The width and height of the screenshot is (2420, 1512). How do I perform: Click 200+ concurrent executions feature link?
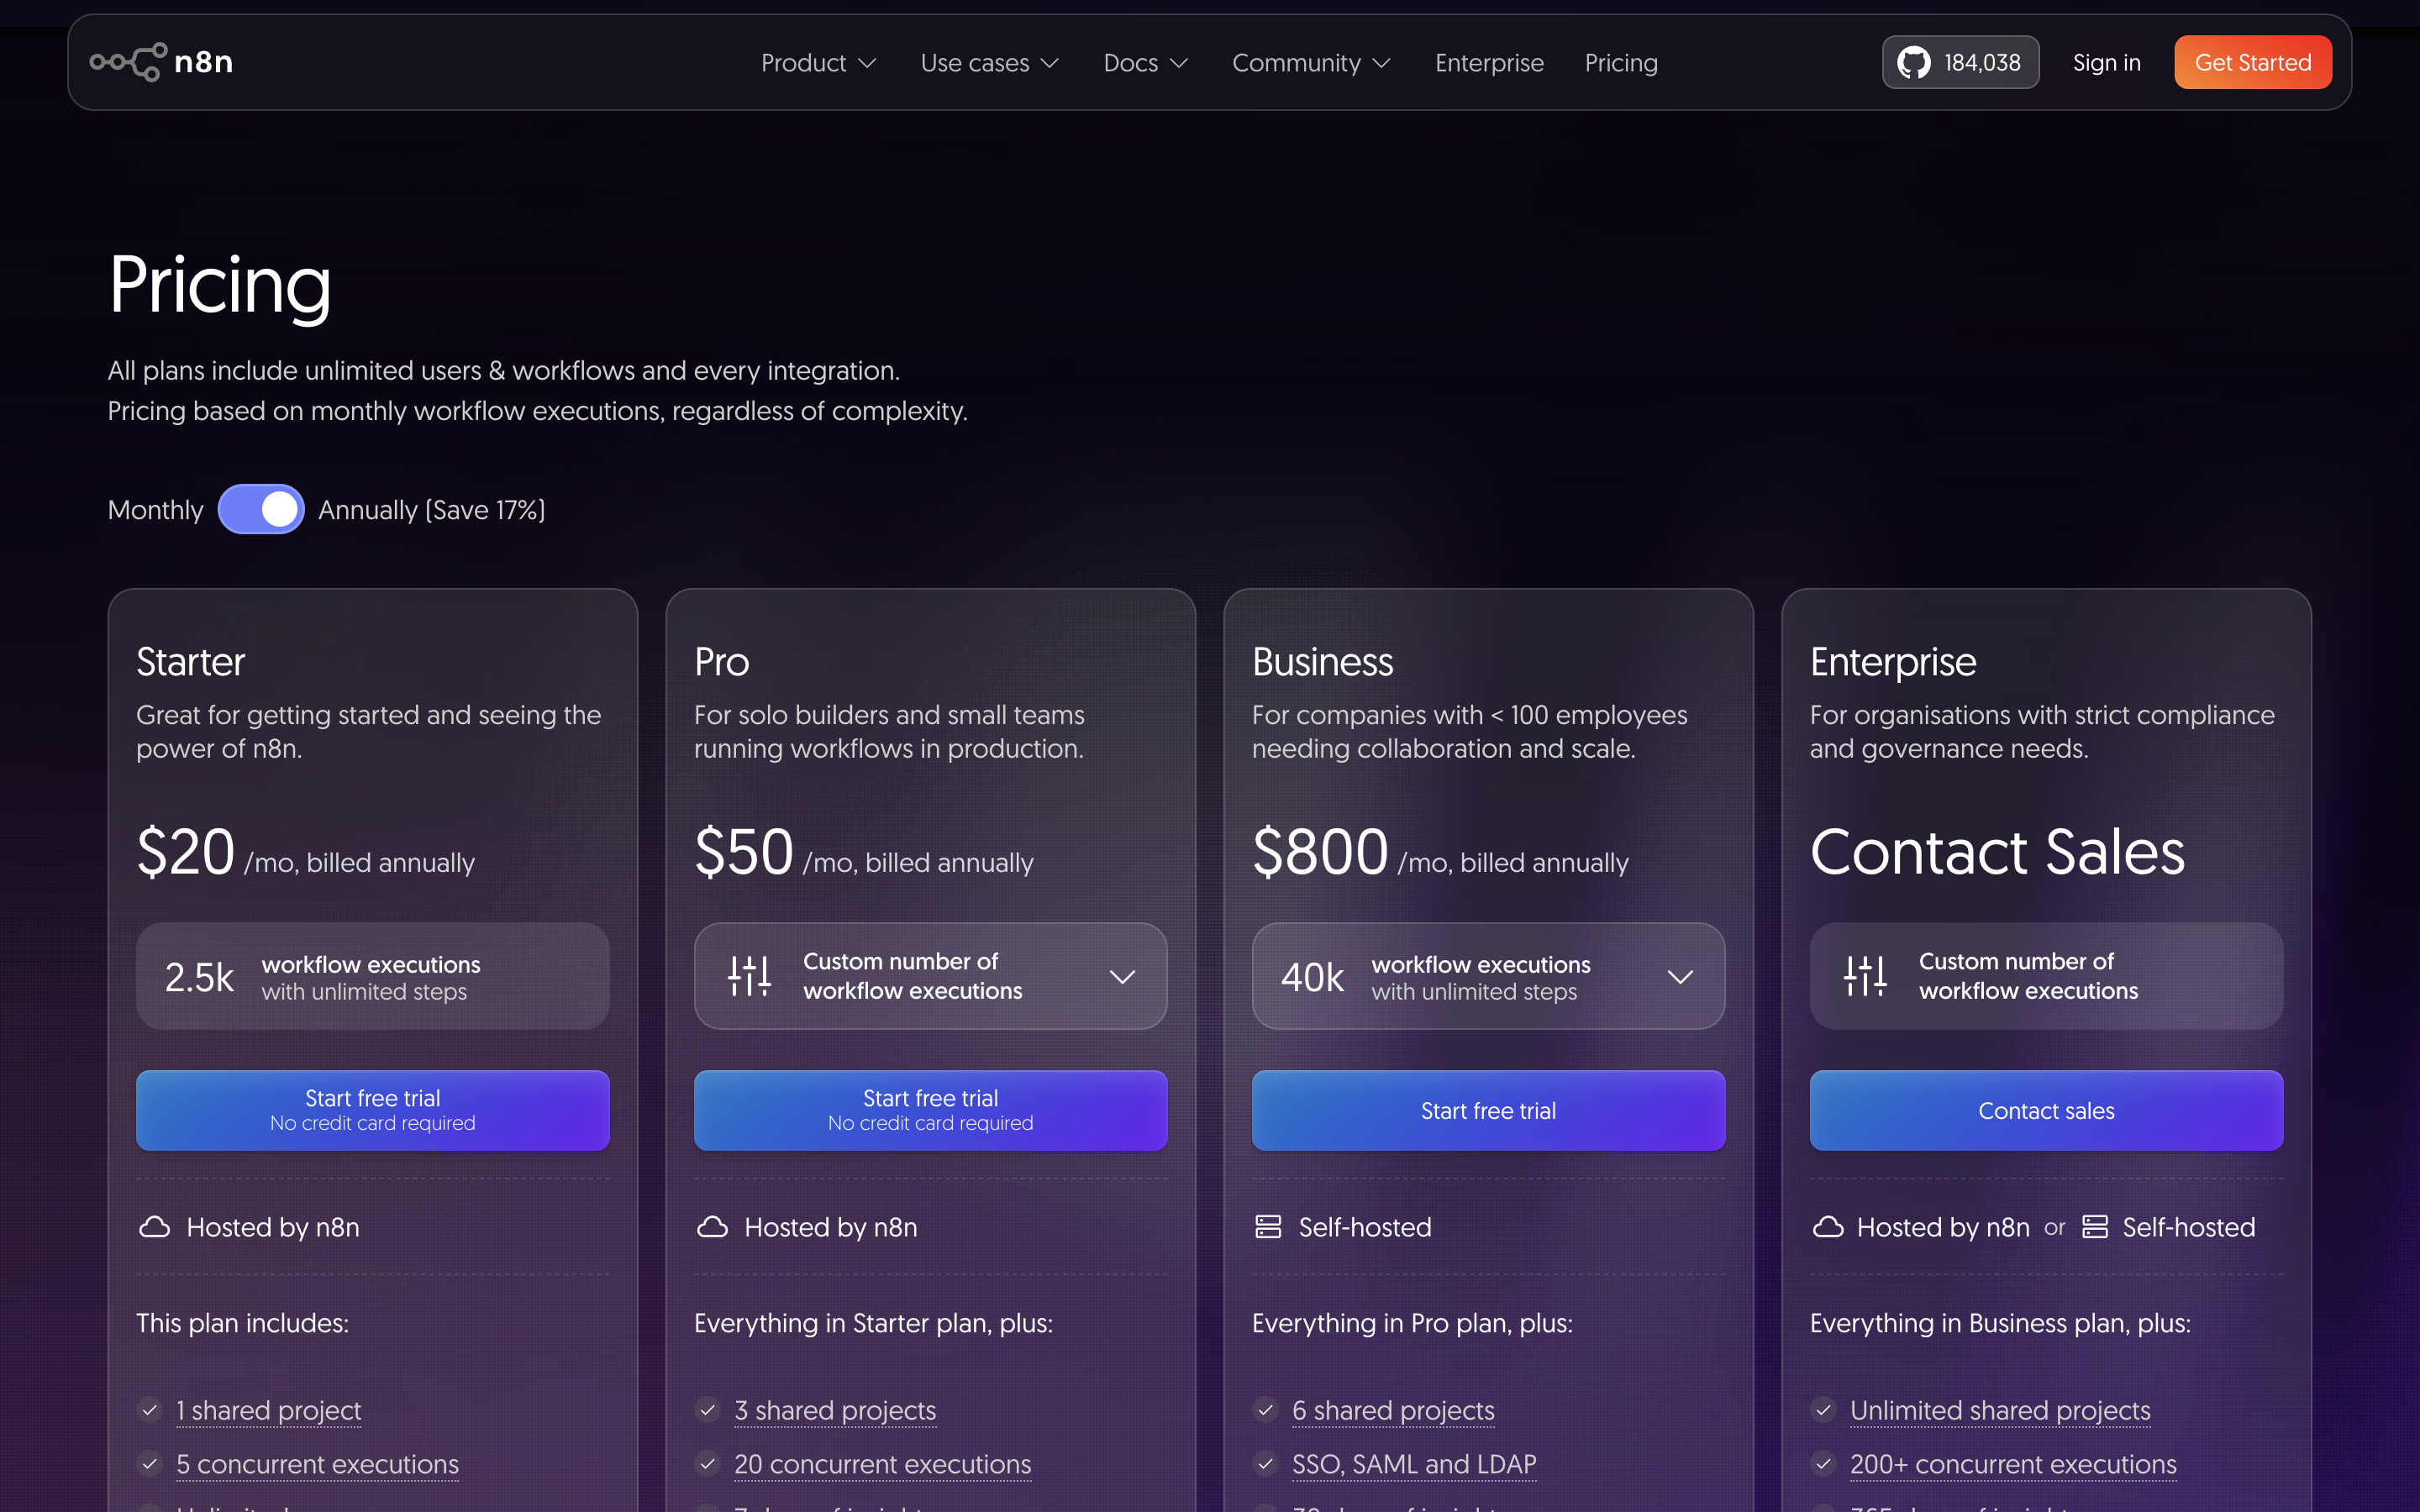pos(2013,1464)
